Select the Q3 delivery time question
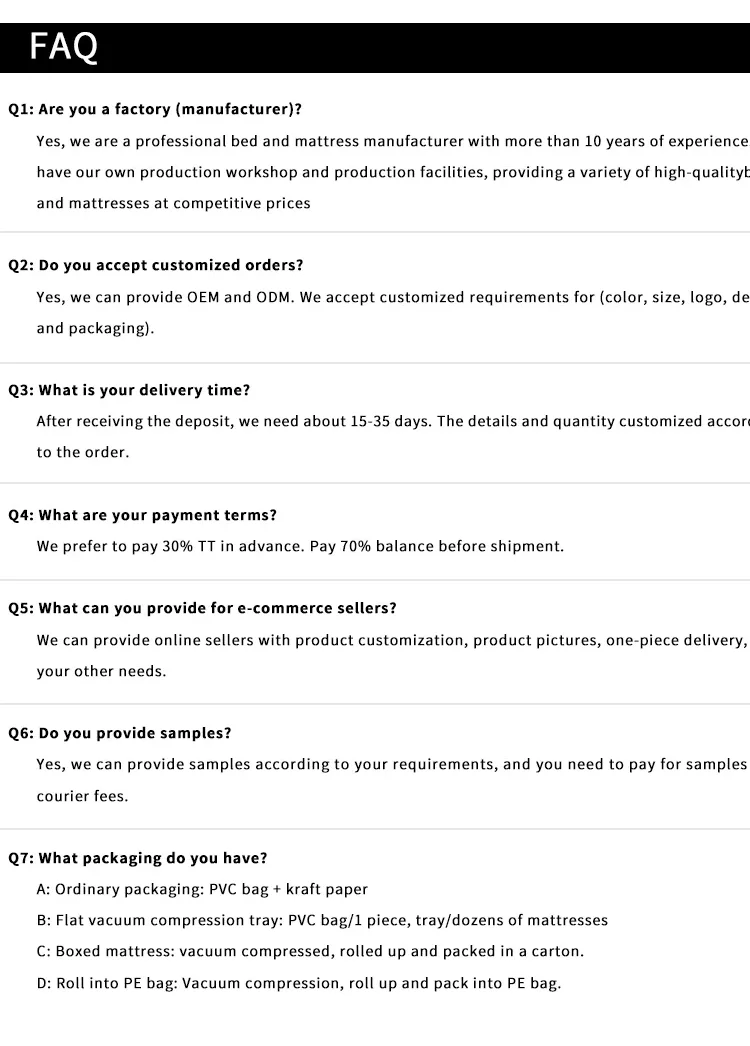750x1046 pixels. (x=129, y=390)
